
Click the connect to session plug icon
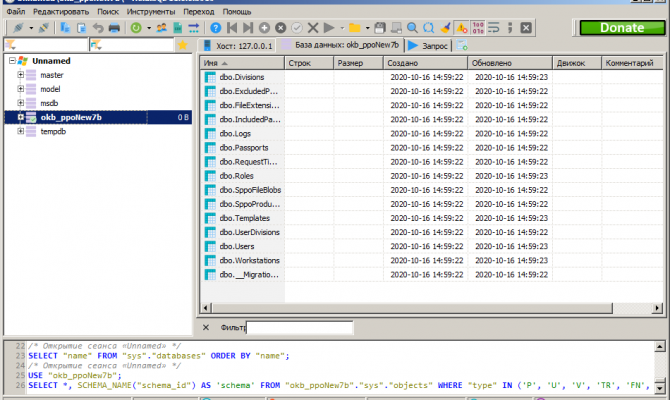(x=18, y=28)
